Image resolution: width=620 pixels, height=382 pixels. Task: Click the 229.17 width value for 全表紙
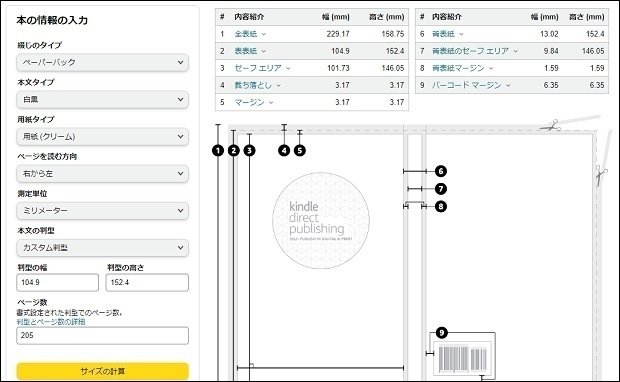coord(338,34)
